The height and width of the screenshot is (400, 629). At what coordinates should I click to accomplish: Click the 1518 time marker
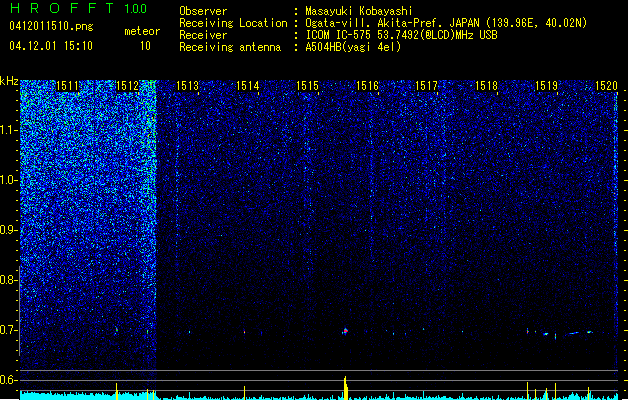[487, 86]
